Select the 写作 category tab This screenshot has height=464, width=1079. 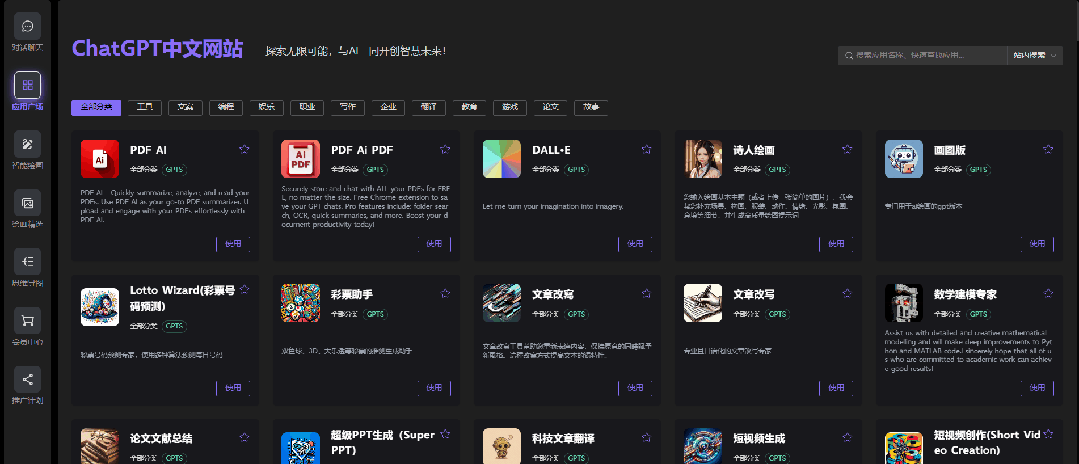pos(348,107)
